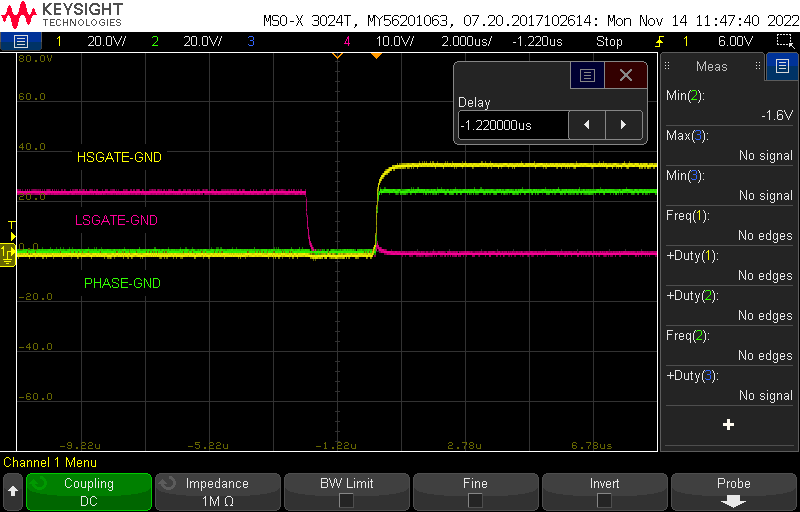Click the Keysight Technologies logo
This screenshot has width=800, height=512.
coord(63,15)
